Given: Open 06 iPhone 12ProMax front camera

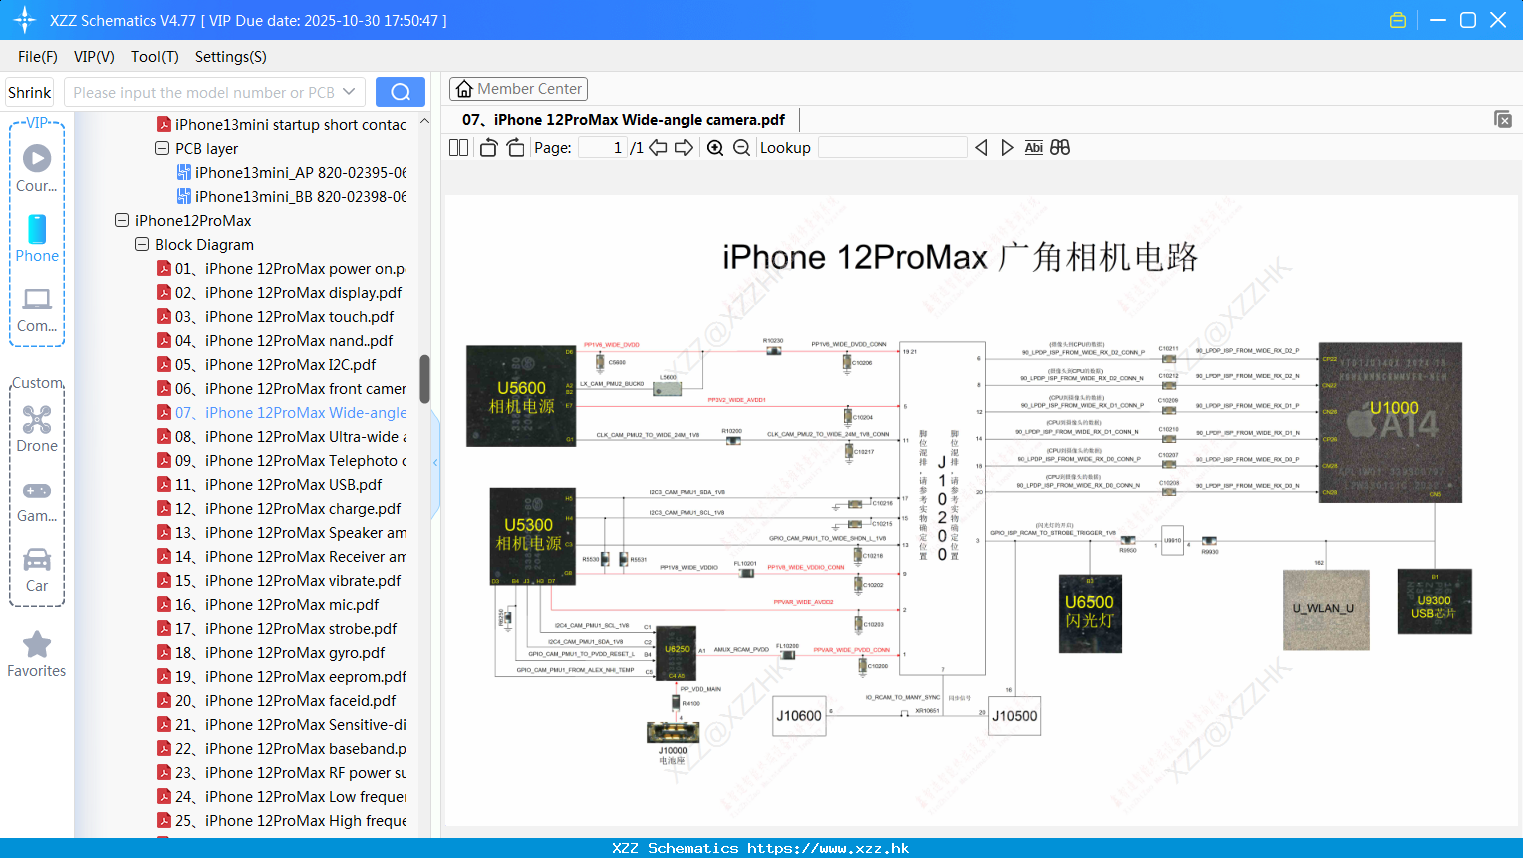Looking at the screenshot, I should point(281,388).
